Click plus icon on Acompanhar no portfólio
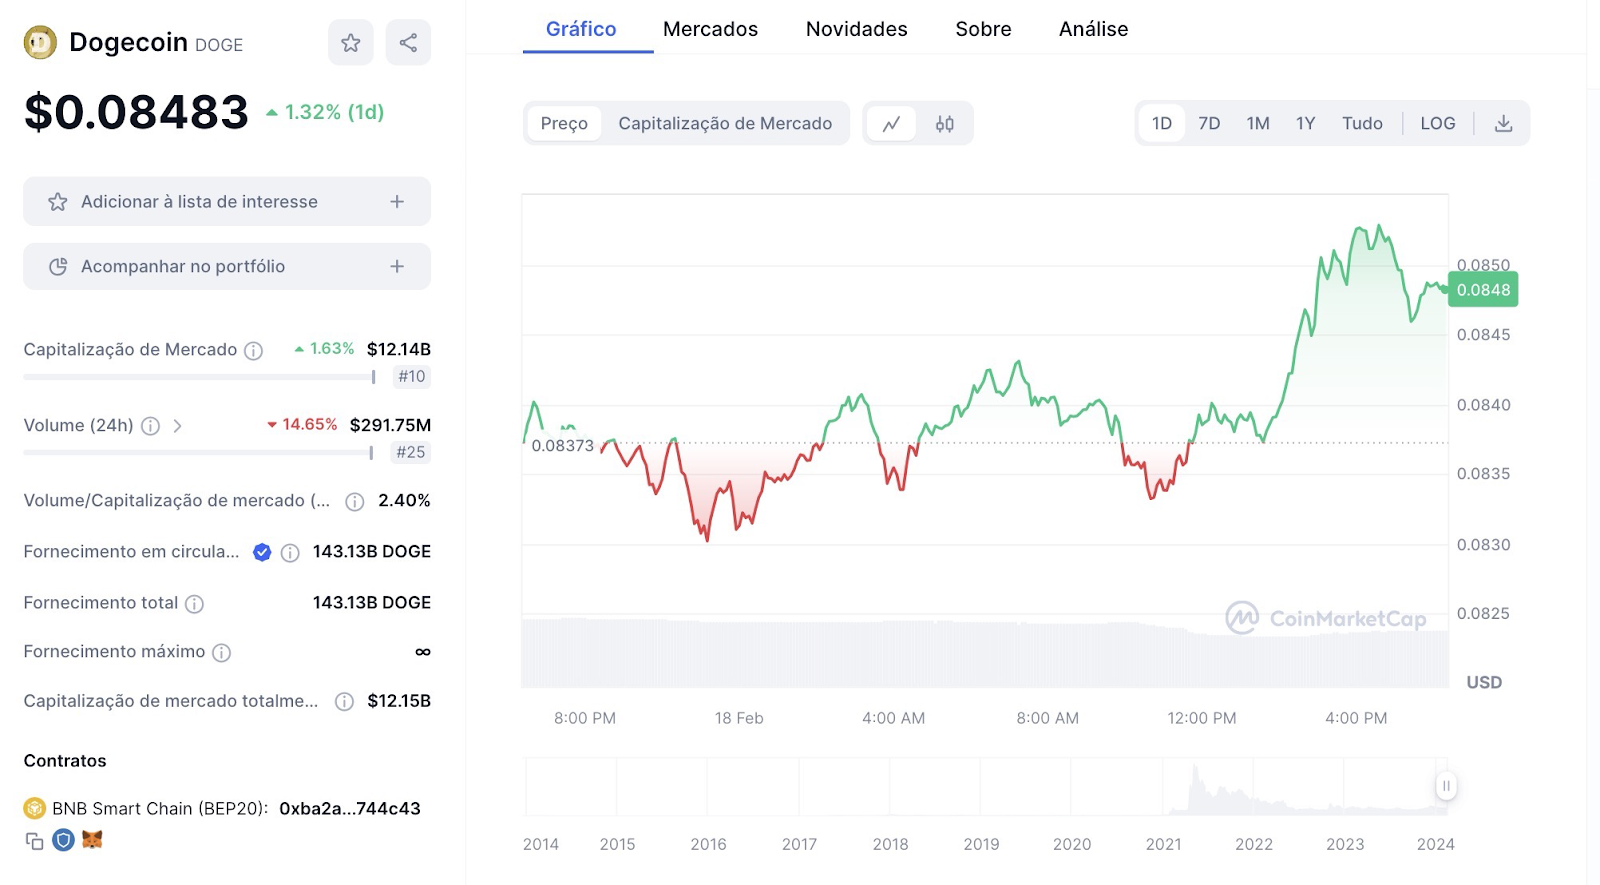 (x=397, y=267)
